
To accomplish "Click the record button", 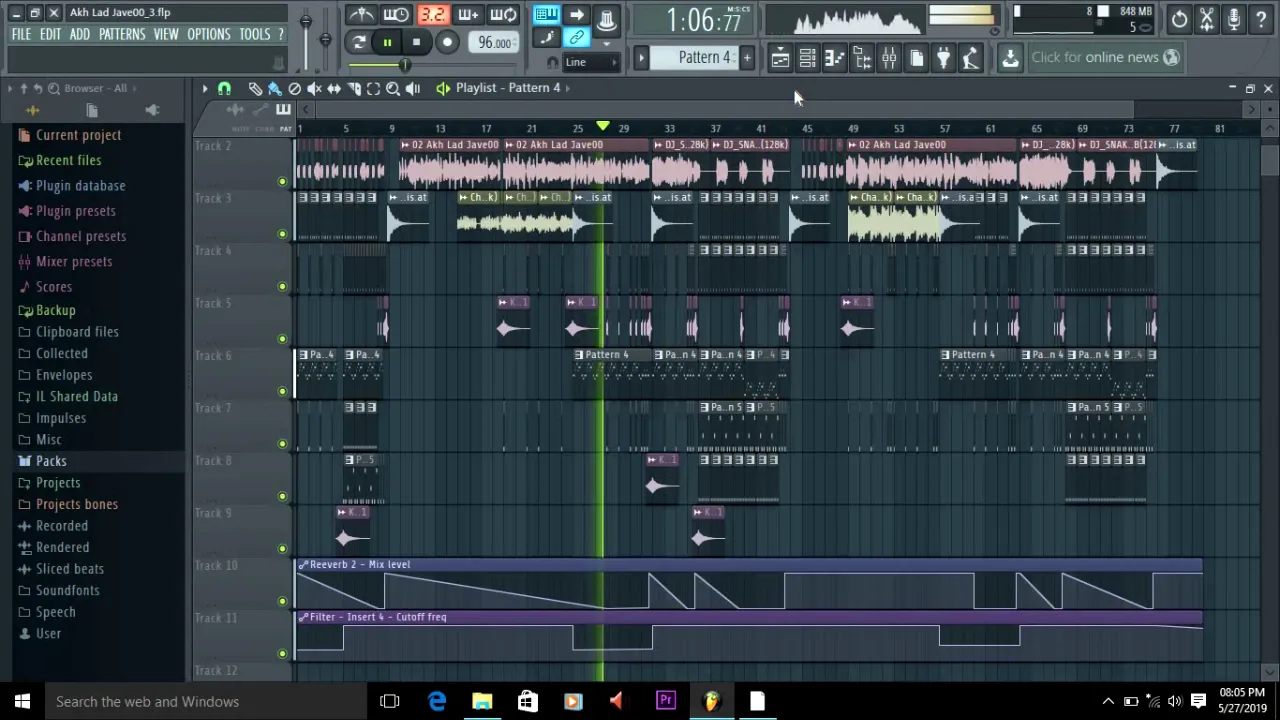I will [447, 42].
